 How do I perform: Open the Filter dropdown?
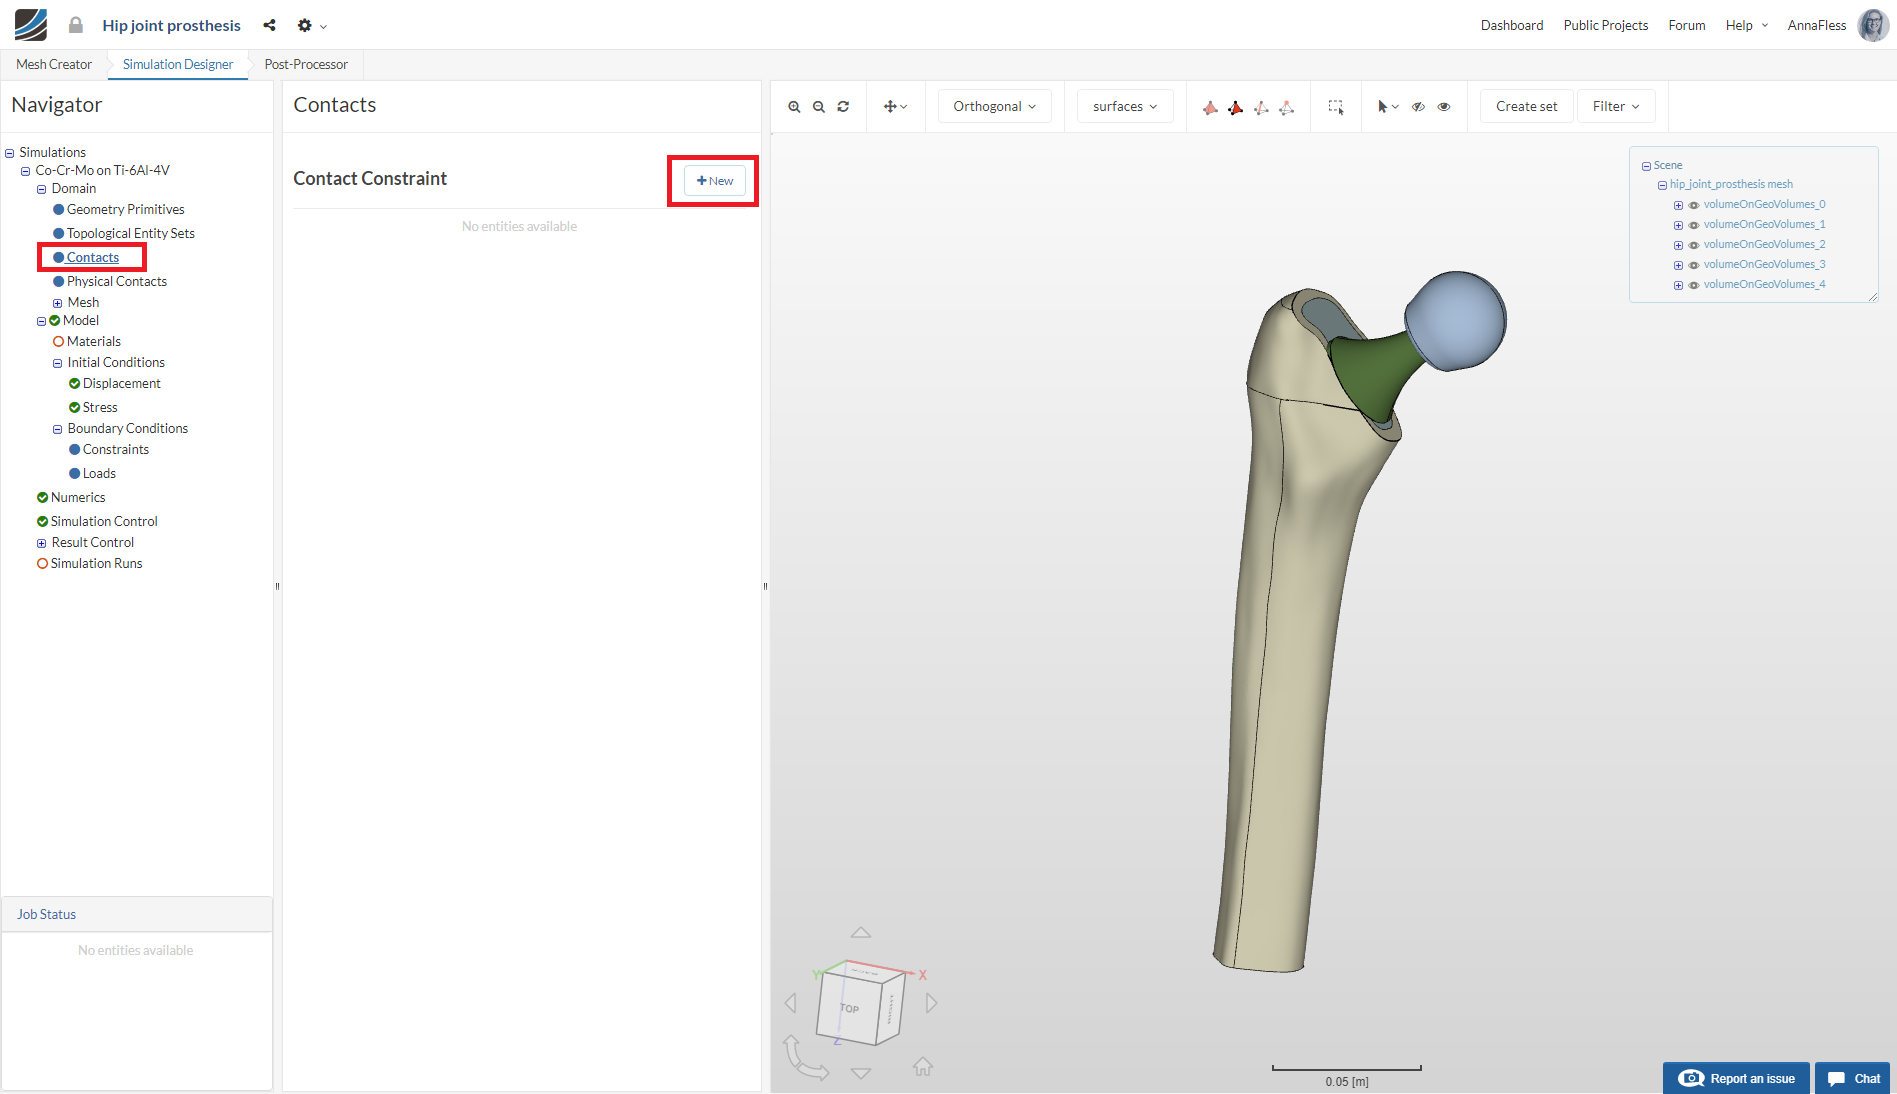pyautogui.click(x=1616, y=106)
